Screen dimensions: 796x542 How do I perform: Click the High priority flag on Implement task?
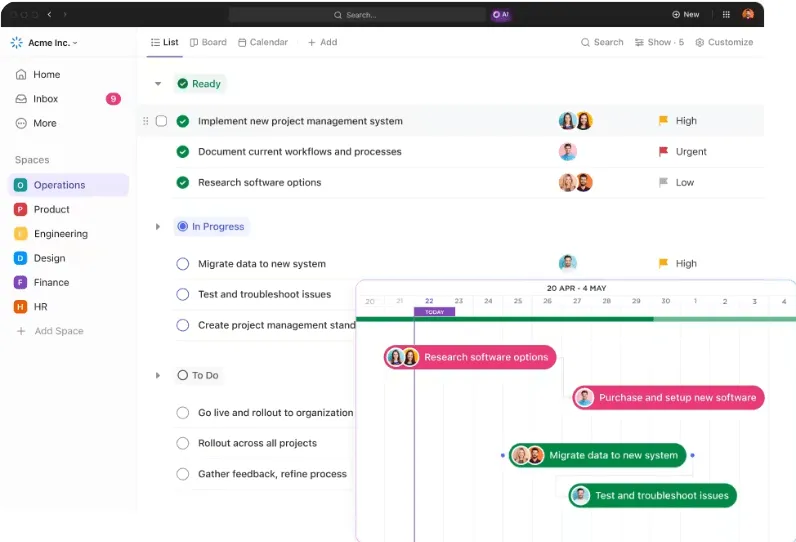[663, 121]
